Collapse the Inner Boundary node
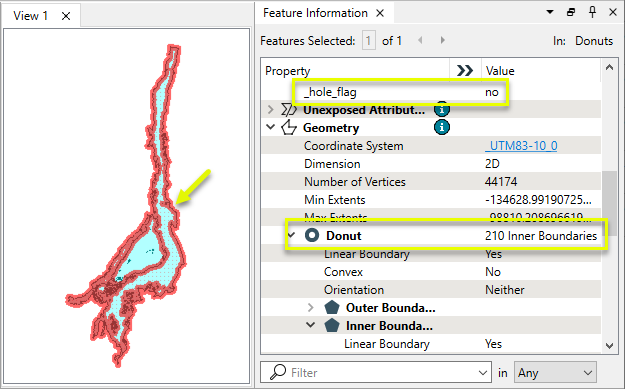This screenshot has height=389, width=625. [x=311, y=325]
